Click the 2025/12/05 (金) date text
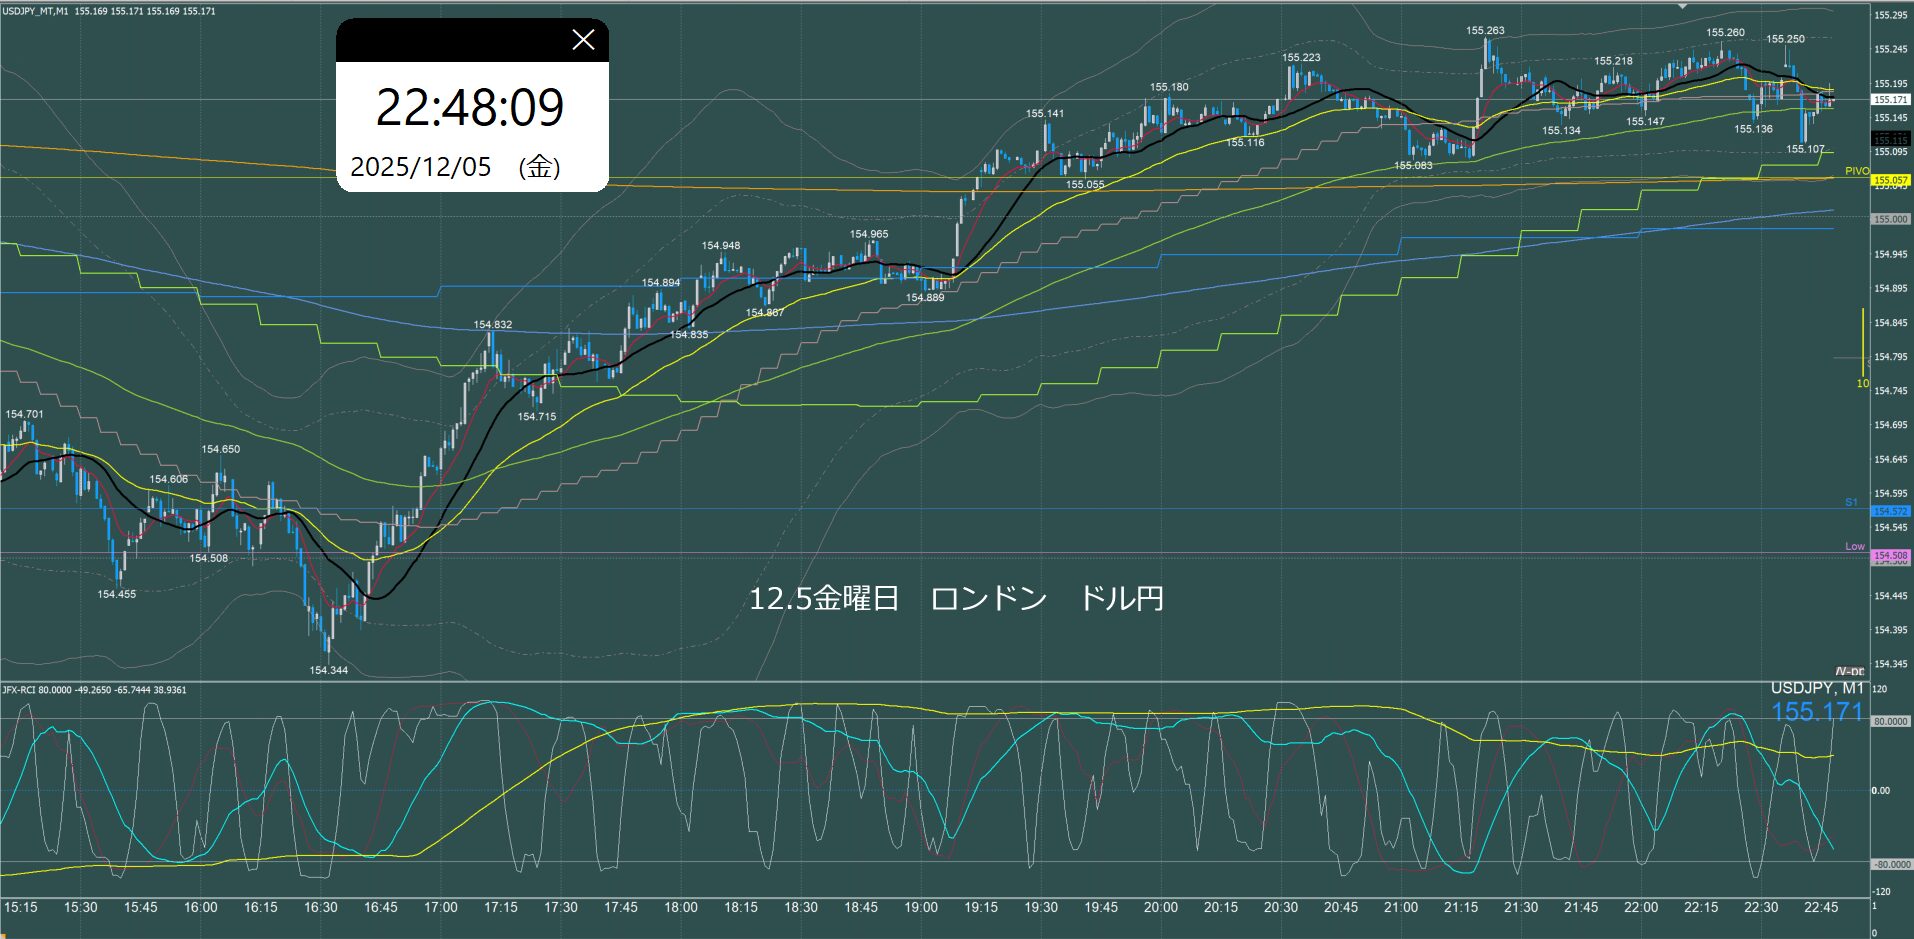Image resolution: width=1914 pixels, height=939 pixels. [x=455, y=167]
